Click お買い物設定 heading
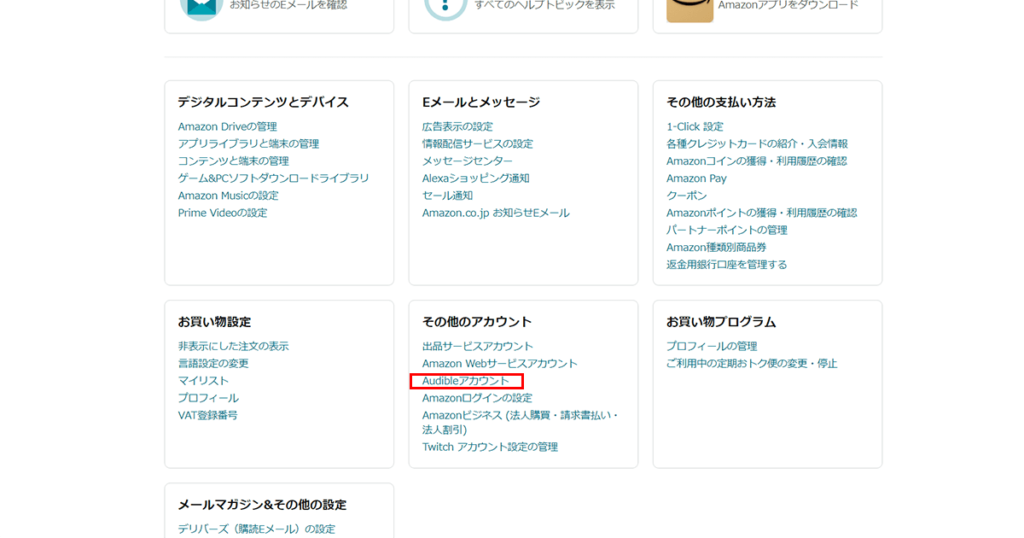This screenshot has height=538, width=1024. click(214, 322)
